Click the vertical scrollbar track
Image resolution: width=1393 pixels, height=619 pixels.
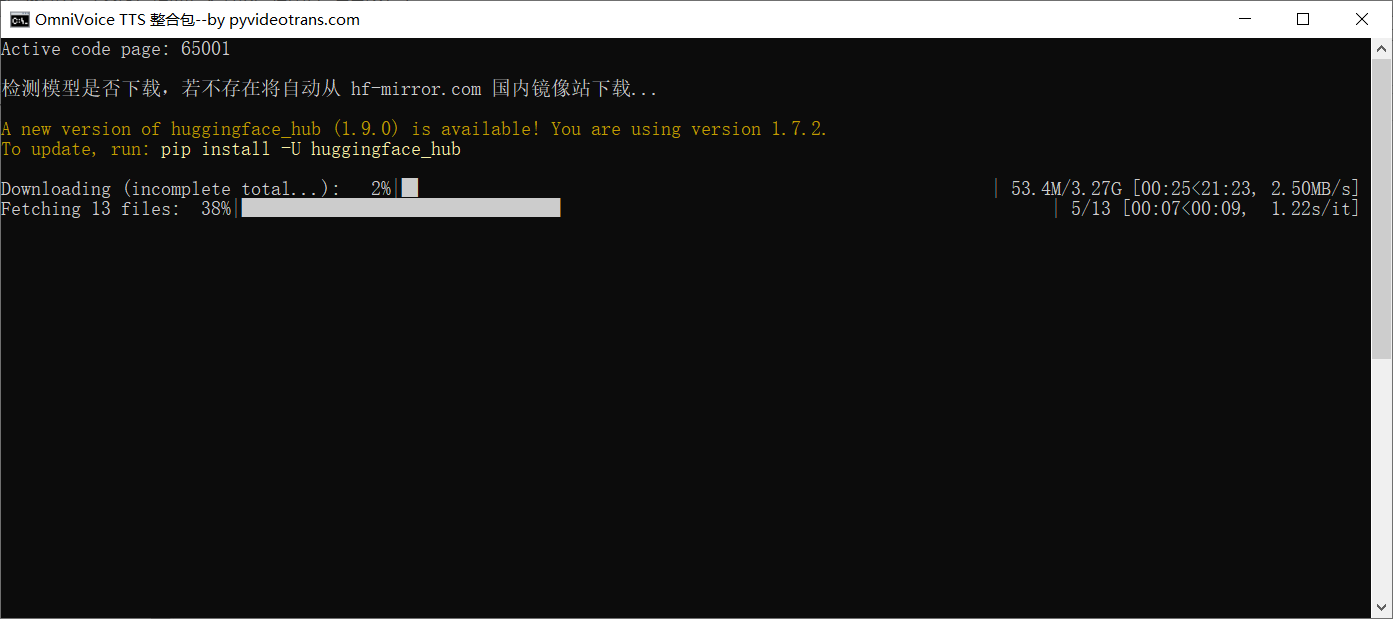1382,450
